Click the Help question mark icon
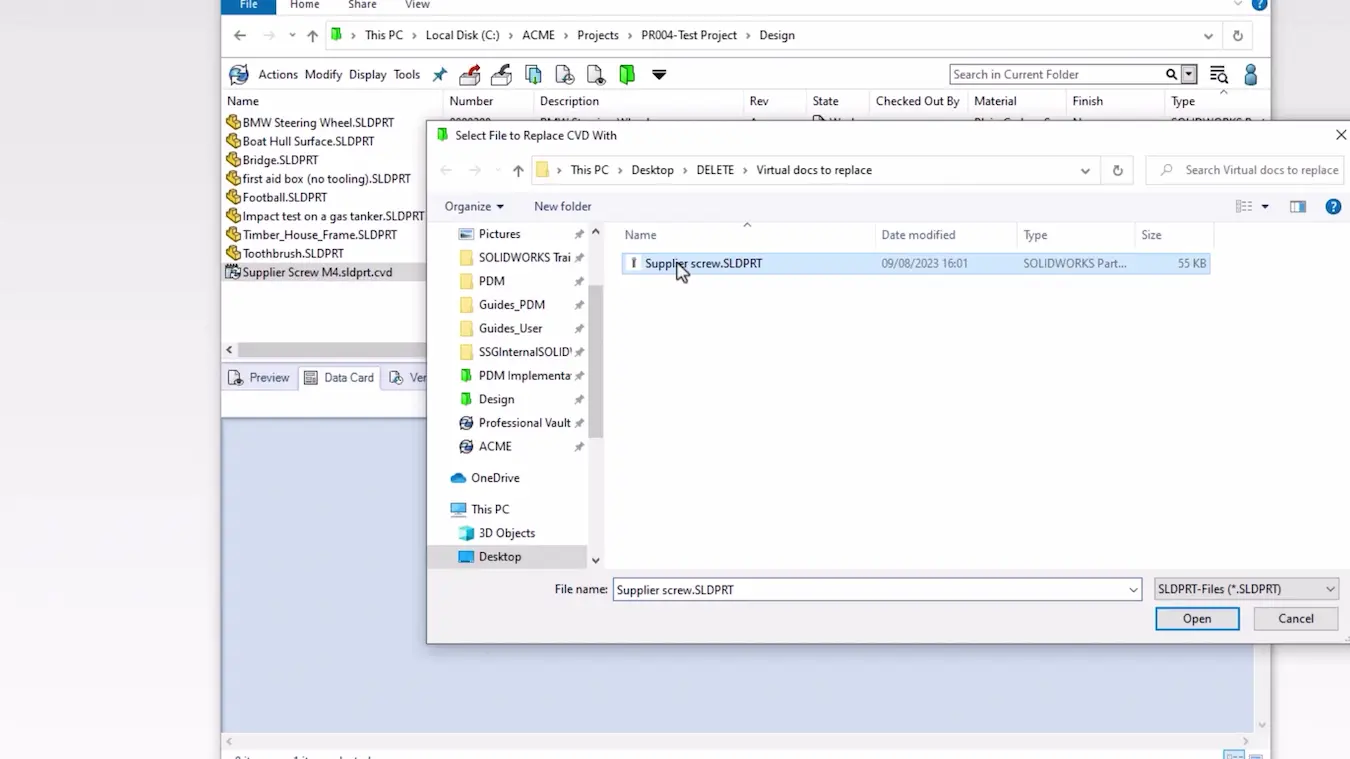 pyautogui.click(x=1332, y=206)
